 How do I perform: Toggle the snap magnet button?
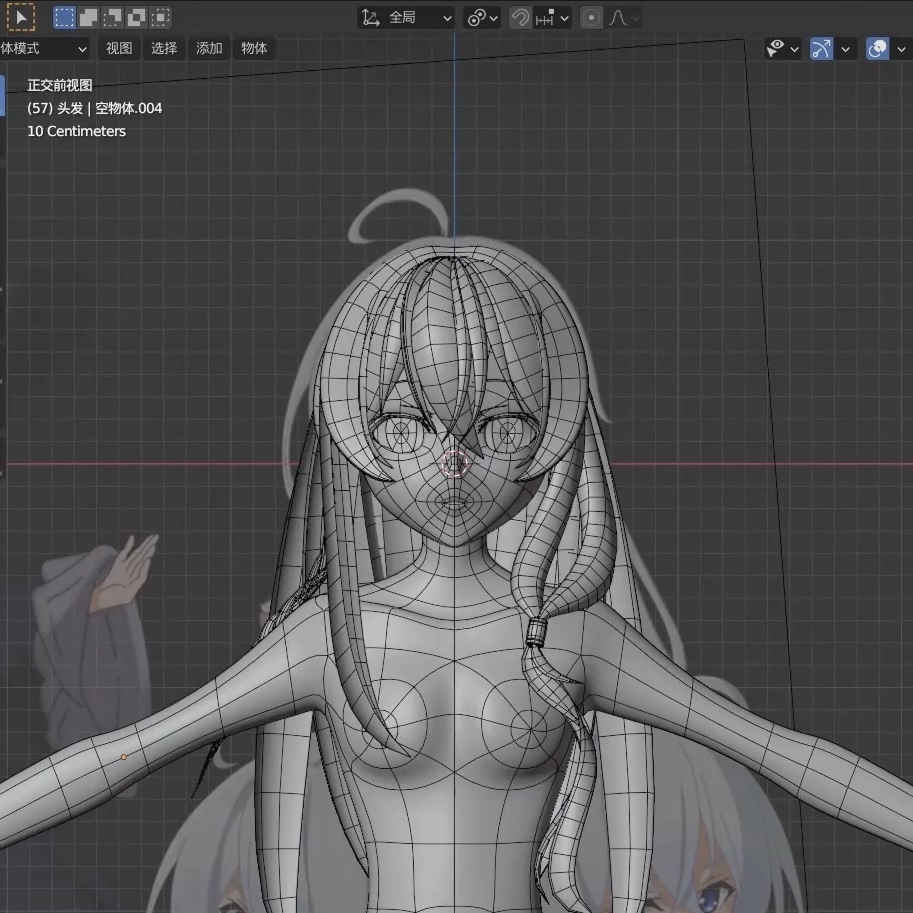(x=520, y=18)
